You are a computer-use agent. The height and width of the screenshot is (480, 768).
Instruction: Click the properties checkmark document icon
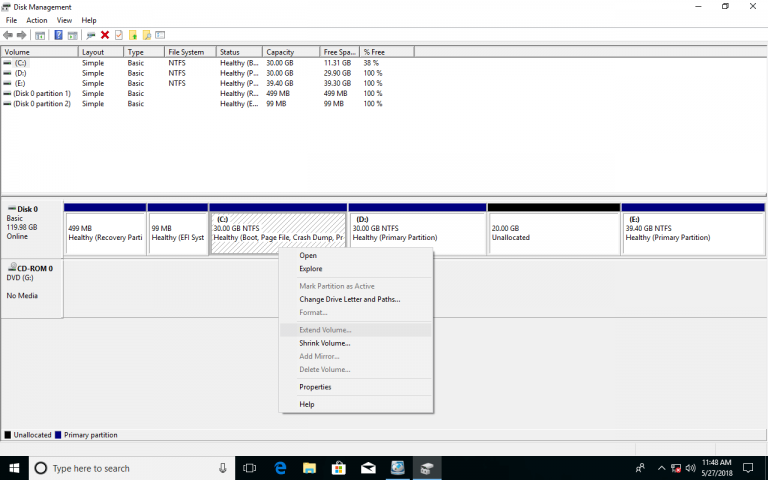point(119,35)
